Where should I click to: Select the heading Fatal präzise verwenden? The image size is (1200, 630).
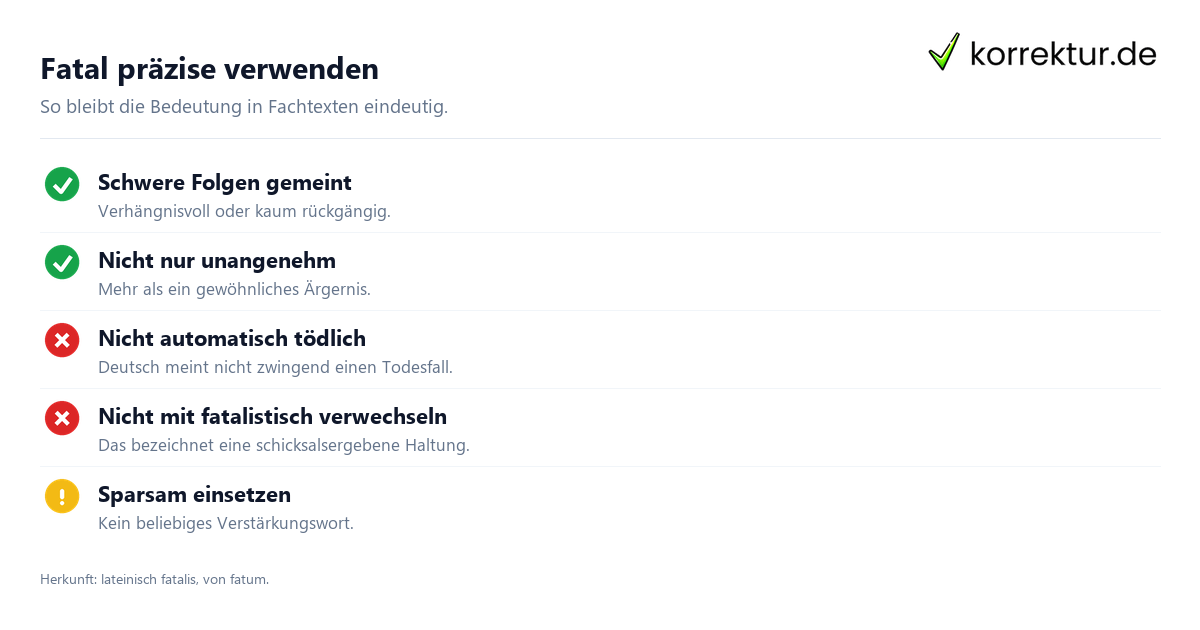[x=209, y=69]
